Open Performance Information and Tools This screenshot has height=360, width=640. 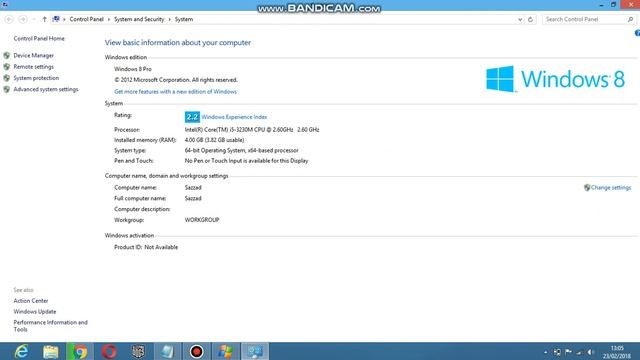click(51, 326)
